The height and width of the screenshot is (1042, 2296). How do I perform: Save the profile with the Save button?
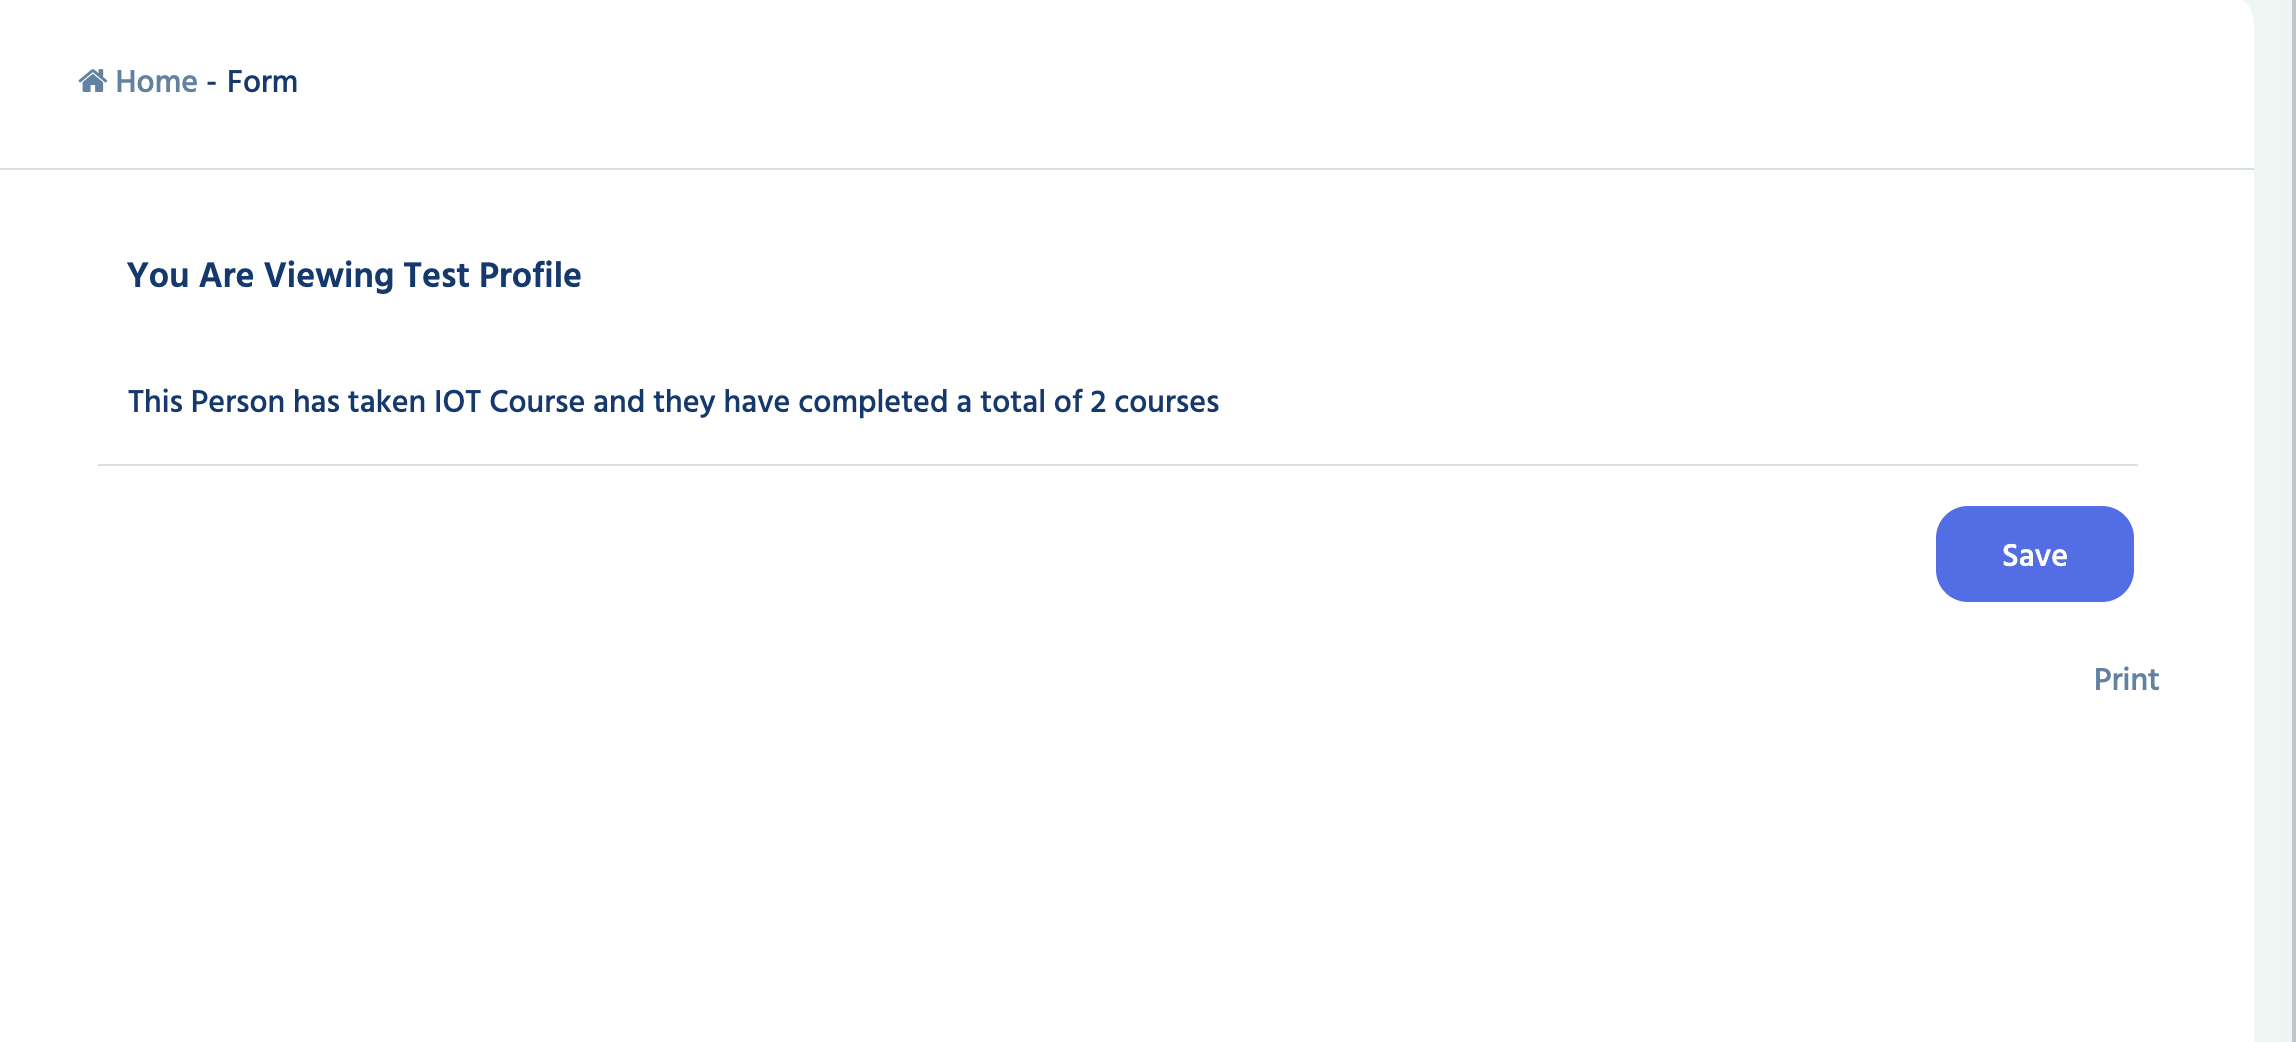2034,554
